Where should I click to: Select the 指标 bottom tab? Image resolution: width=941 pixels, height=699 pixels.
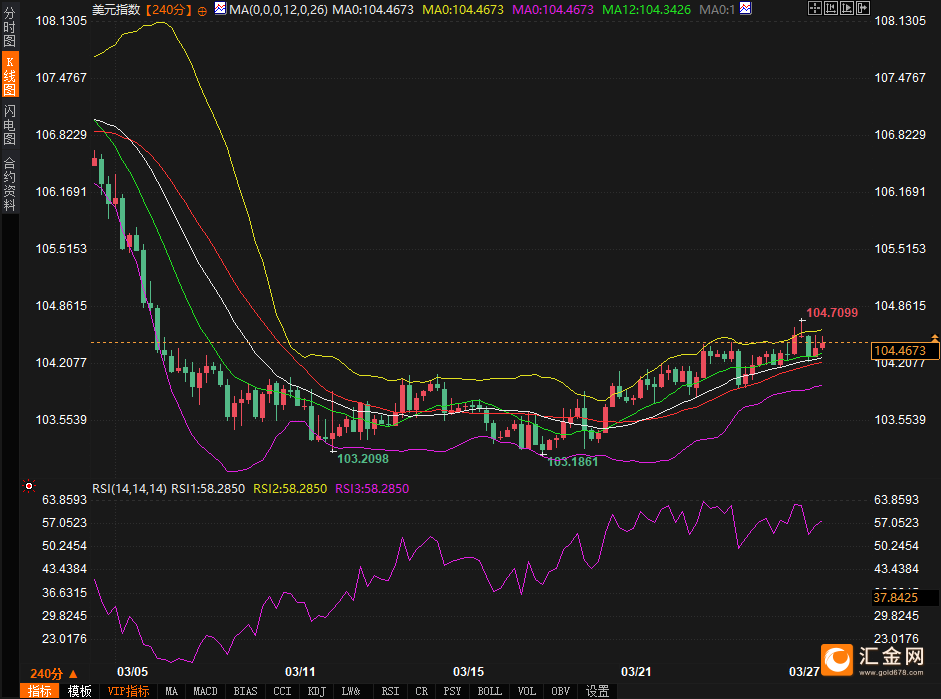tap(40, 691)
